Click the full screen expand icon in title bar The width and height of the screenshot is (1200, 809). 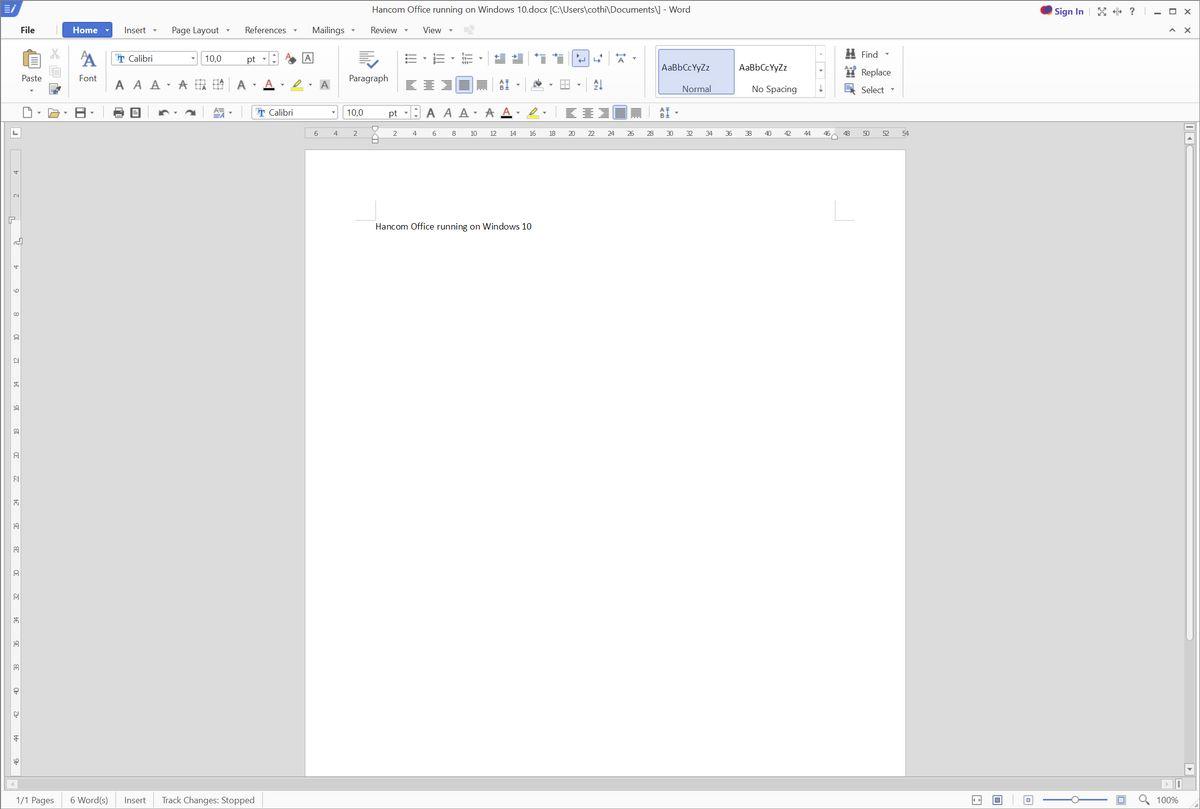click(1102, 11)
